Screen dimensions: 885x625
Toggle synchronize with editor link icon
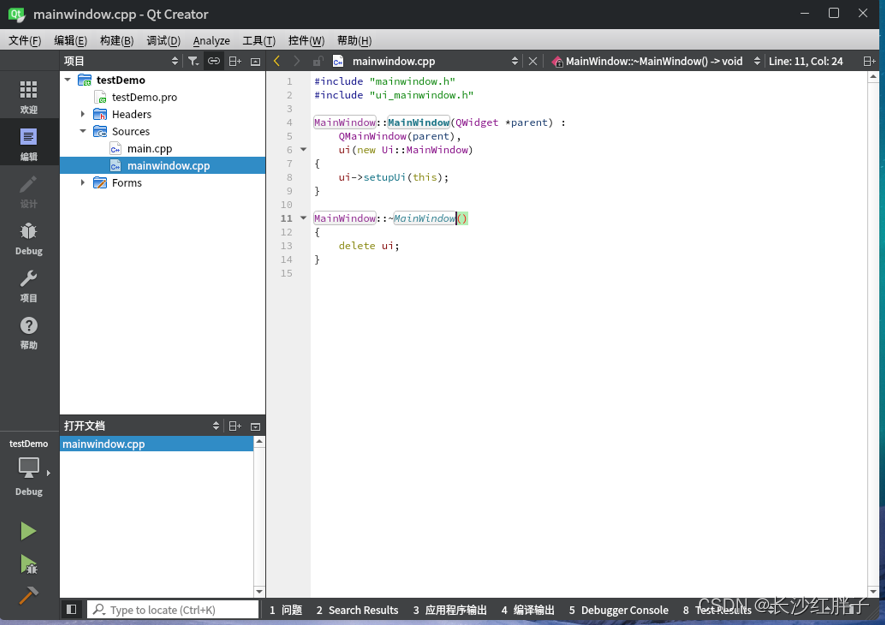point(214,61)
